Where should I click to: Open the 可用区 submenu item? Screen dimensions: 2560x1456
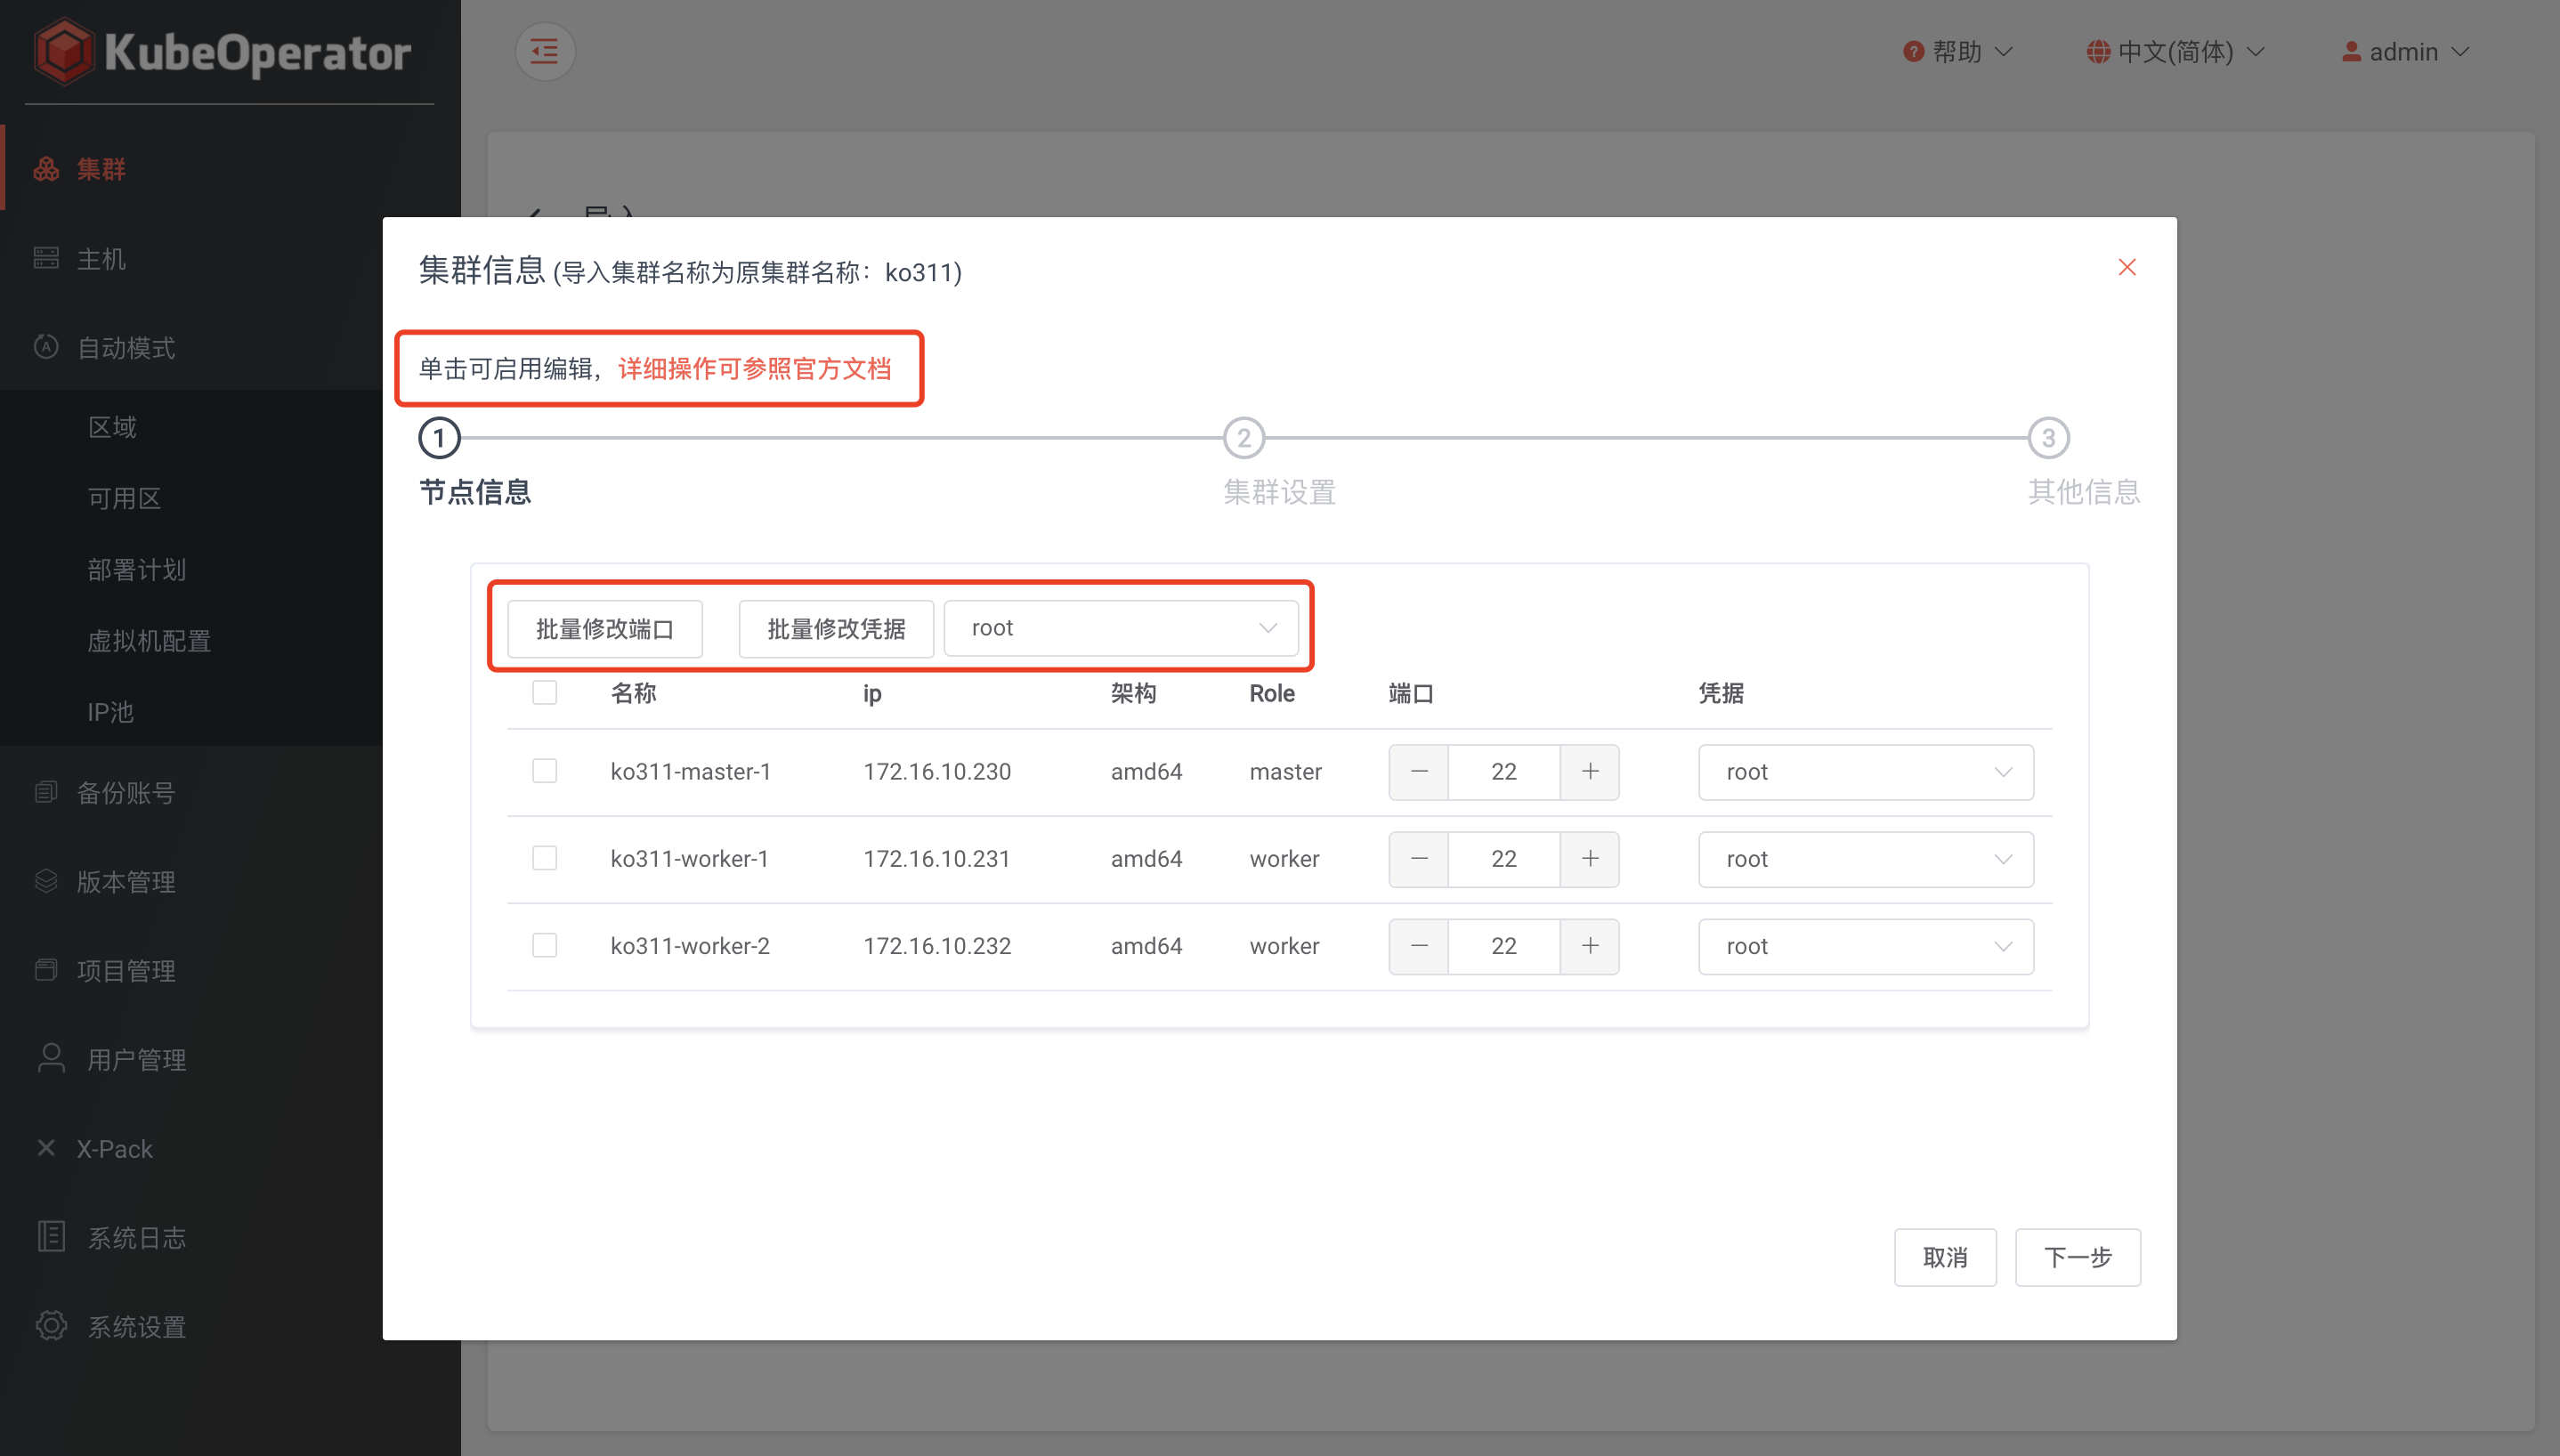click(124, 498)
